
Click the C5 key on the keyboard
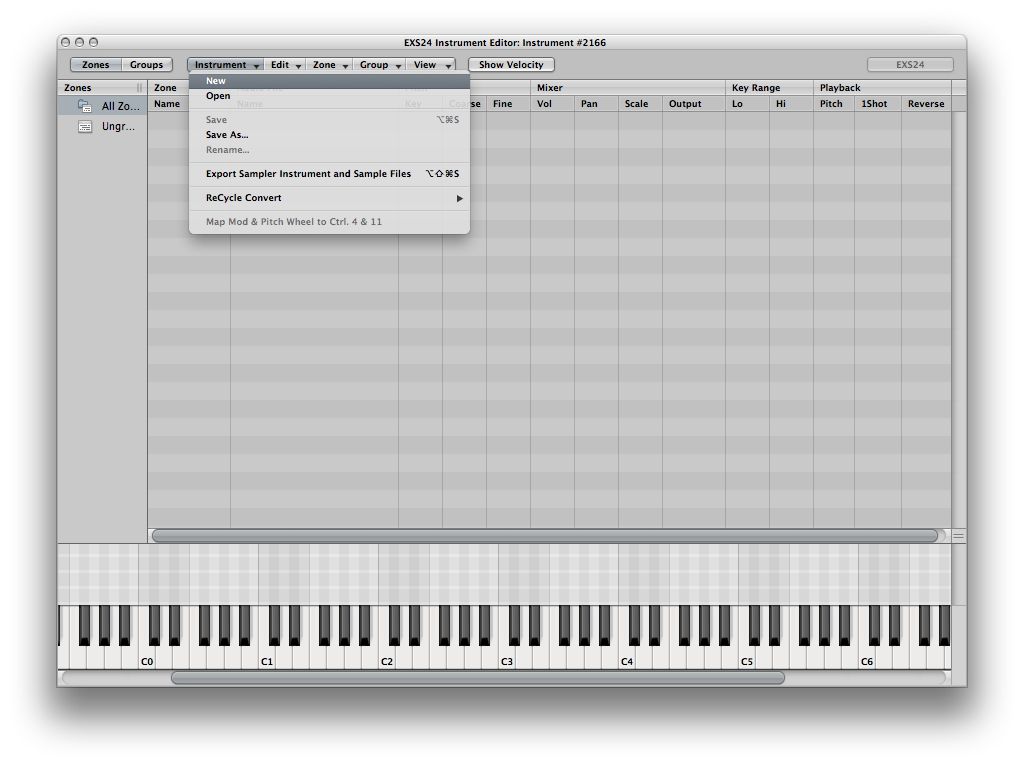(x=747, y=657)
